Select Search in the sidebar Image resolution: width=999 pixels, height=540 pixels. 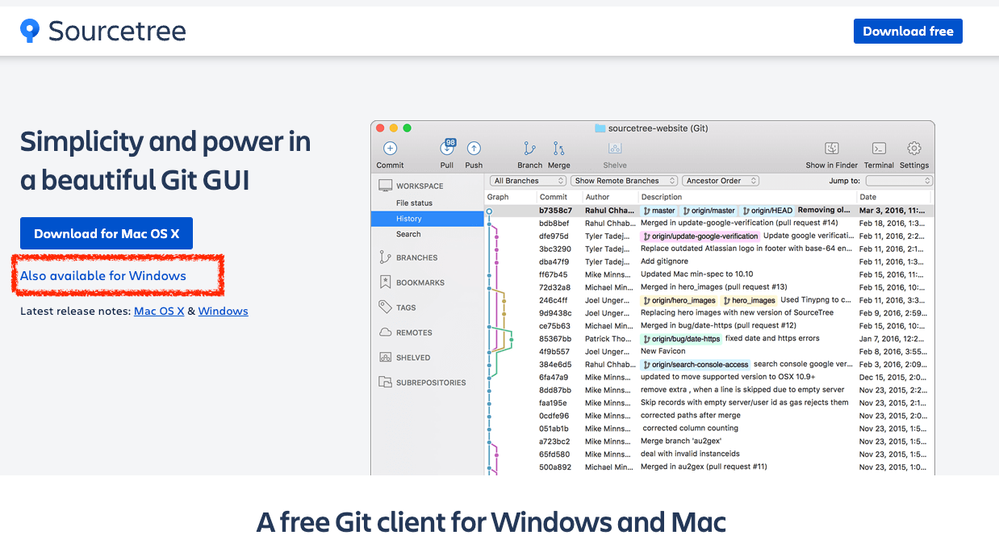tap(408, 234)
